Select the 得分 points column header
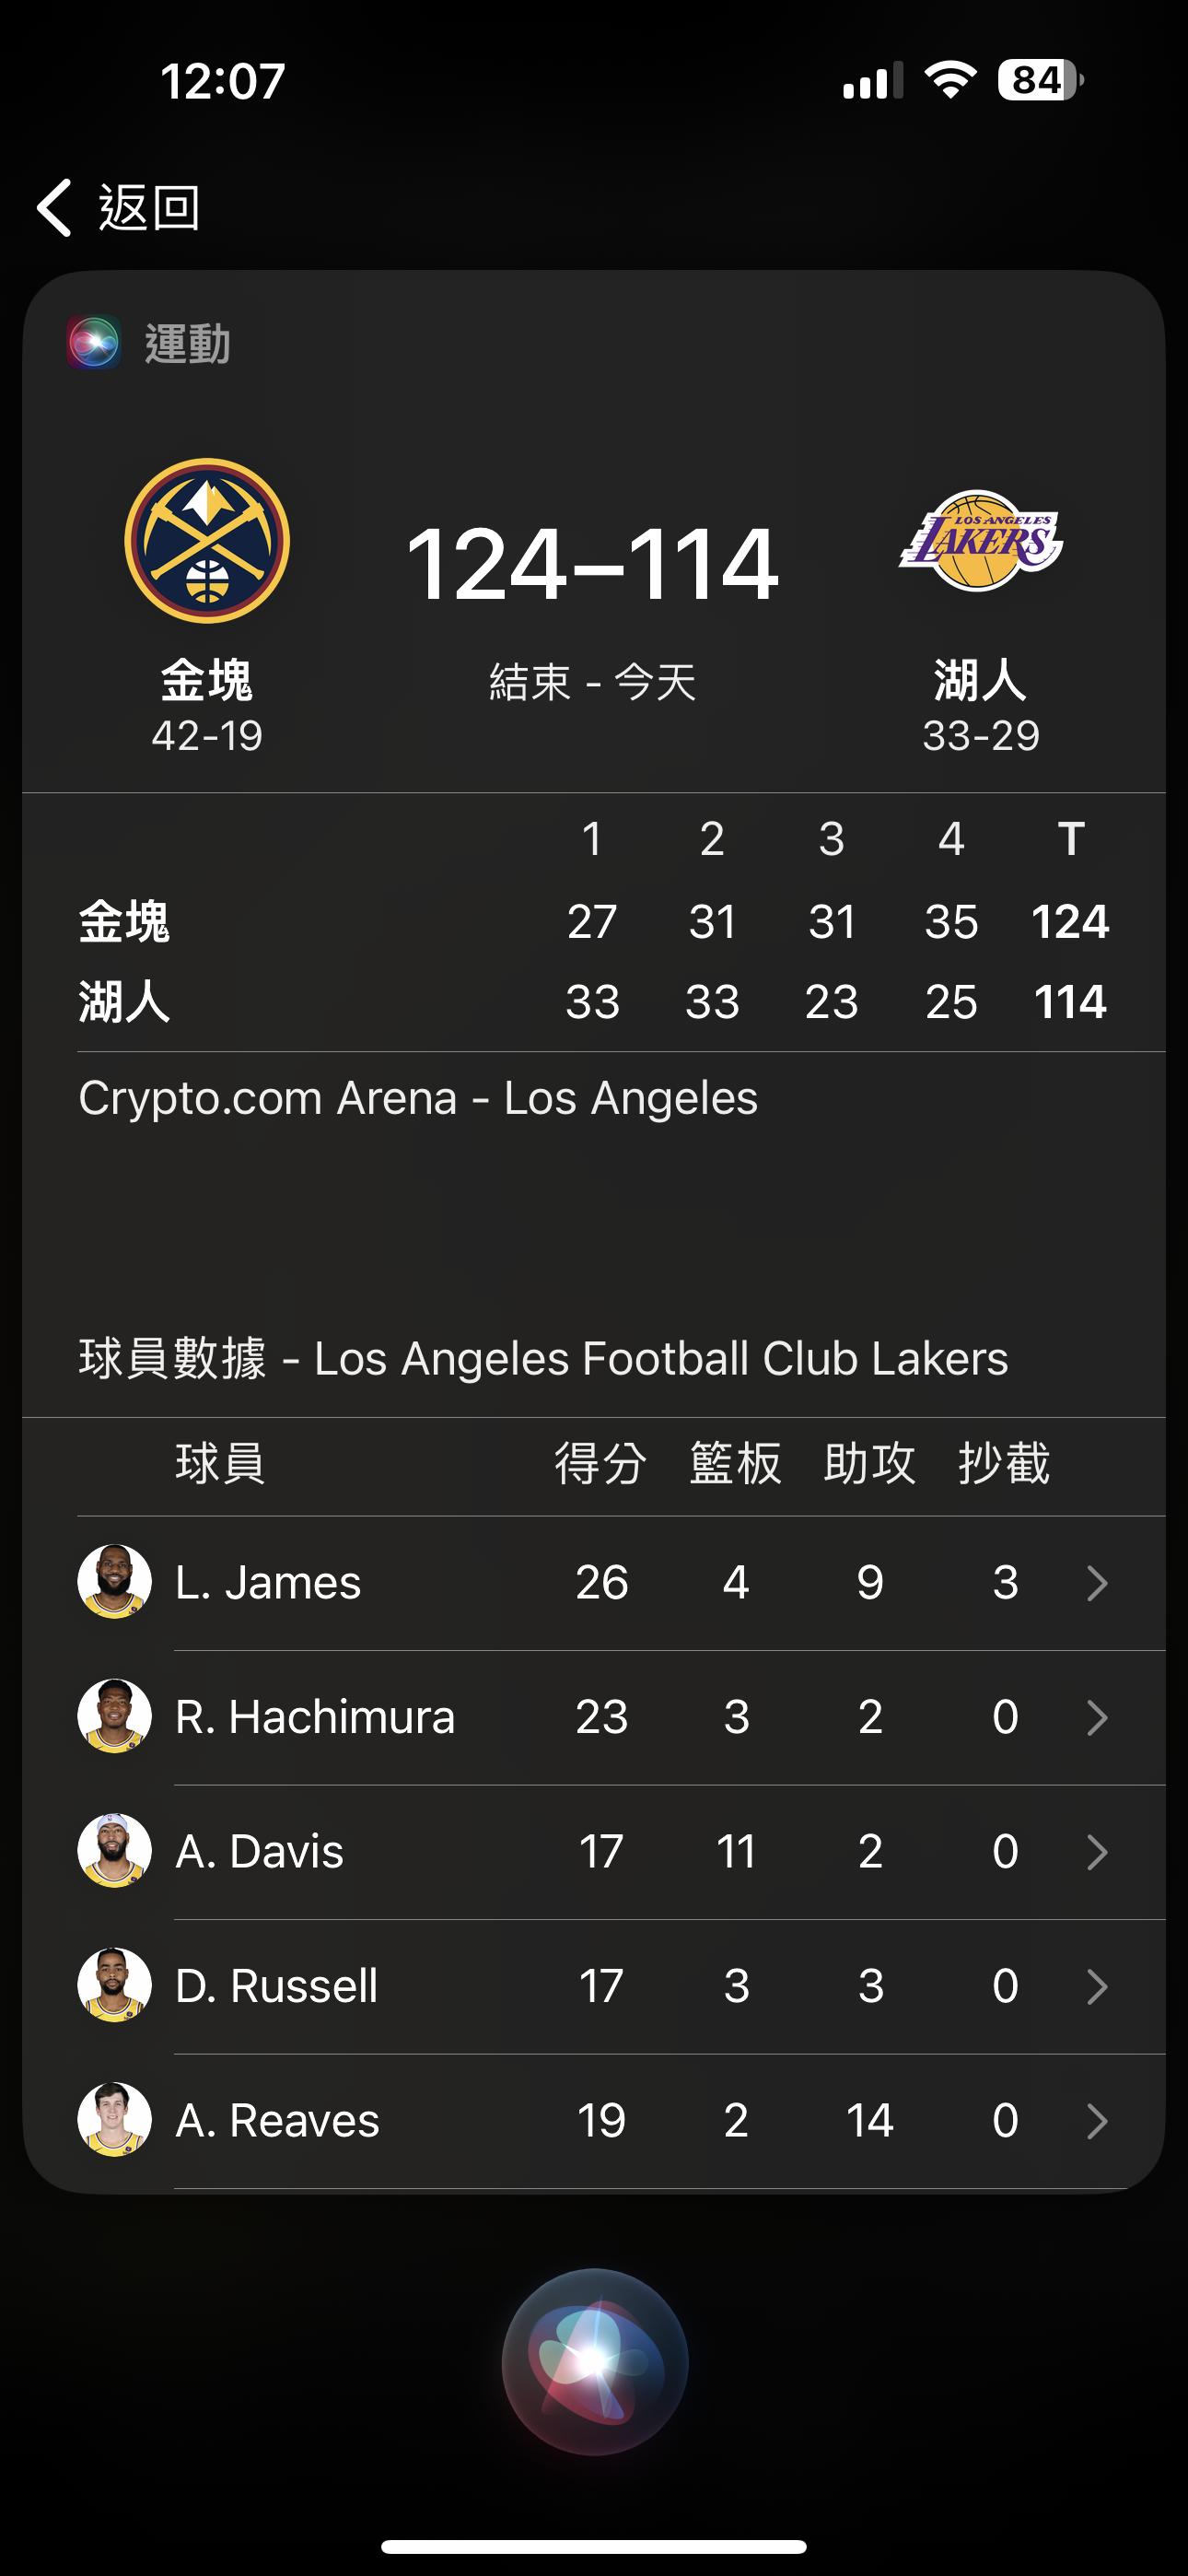Image resolution: width=1188 pixels, height=2576 pixels. [x=601, y=1464]
